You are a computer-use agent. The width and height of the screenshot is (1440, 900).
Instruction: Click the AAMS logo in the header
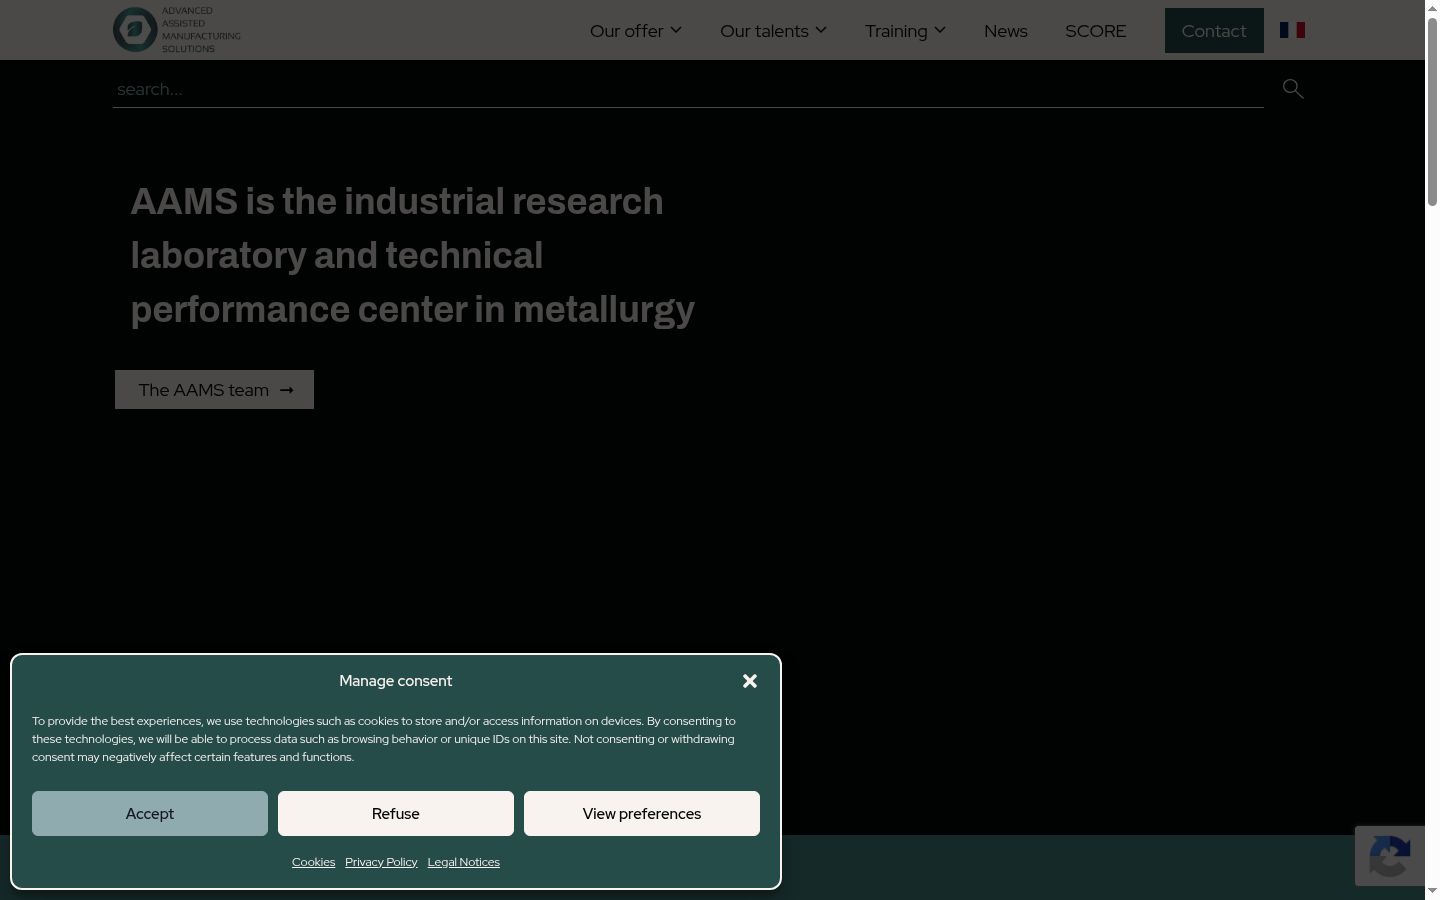tap(177, 30)
